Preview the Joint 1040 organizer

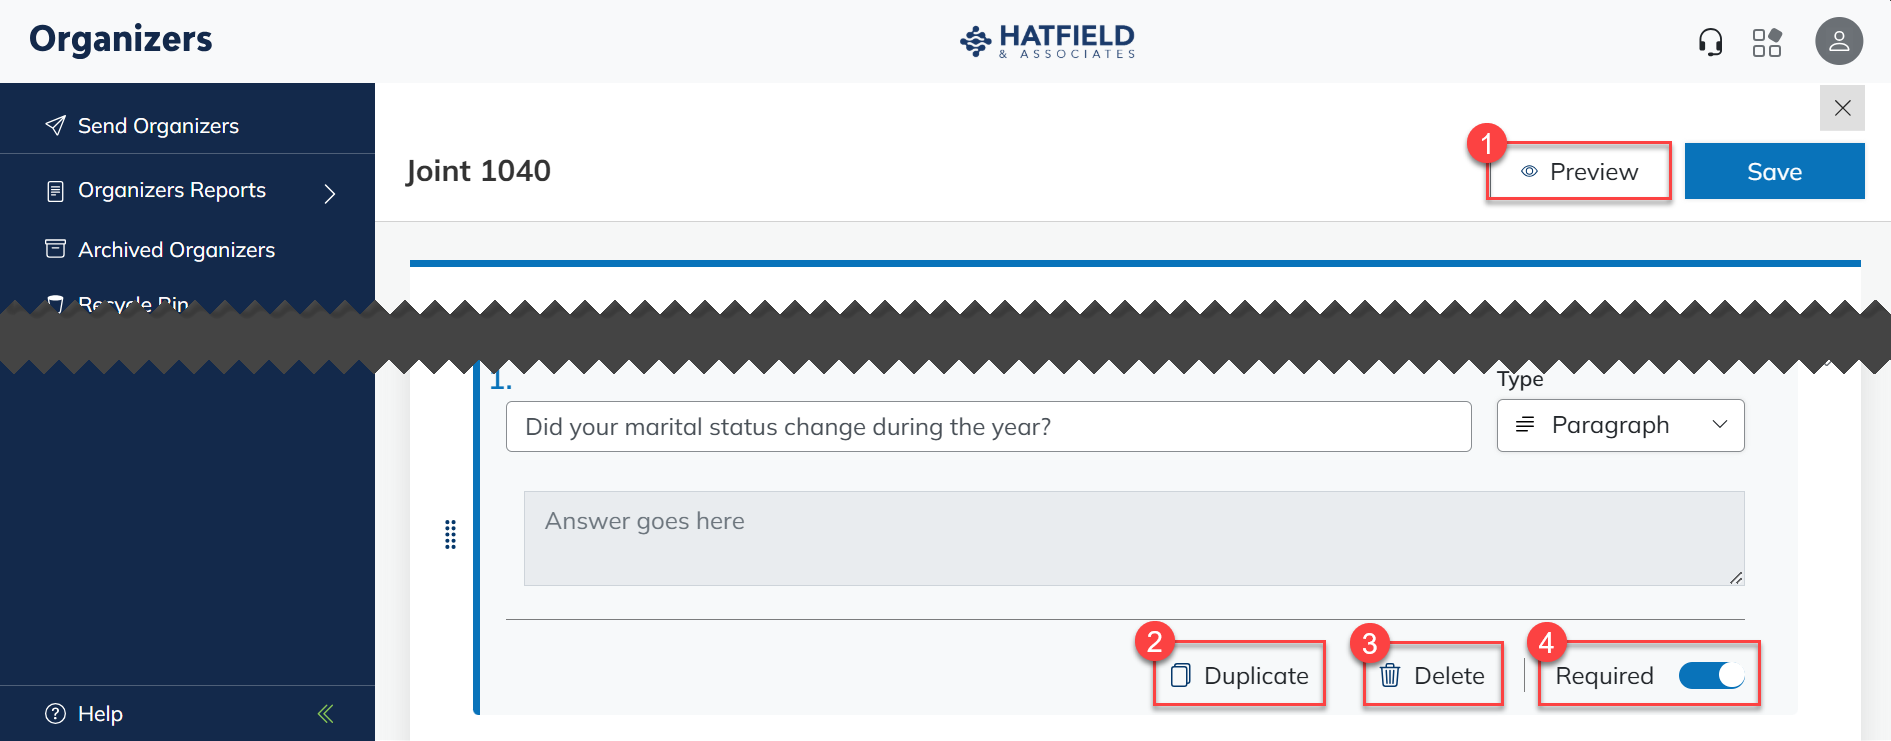1579,171
